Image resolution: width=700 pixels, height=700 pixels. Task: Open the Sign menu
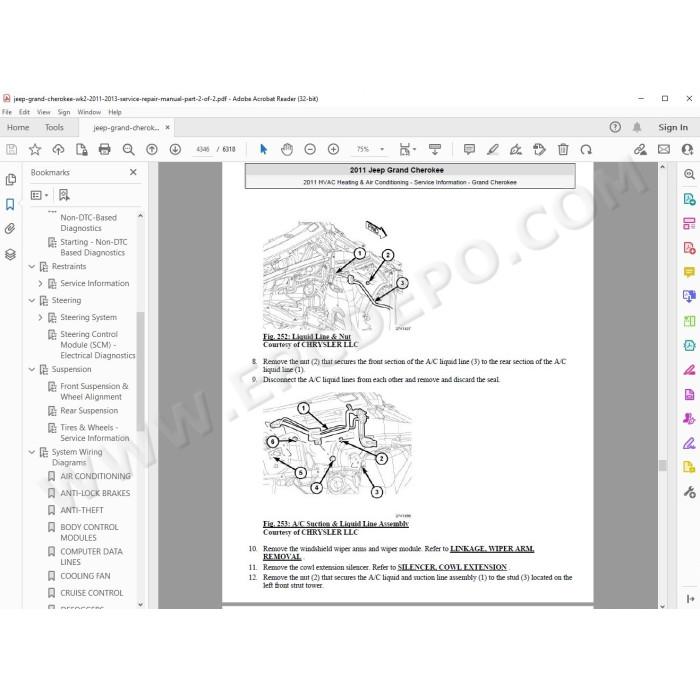tap(64, 112)
